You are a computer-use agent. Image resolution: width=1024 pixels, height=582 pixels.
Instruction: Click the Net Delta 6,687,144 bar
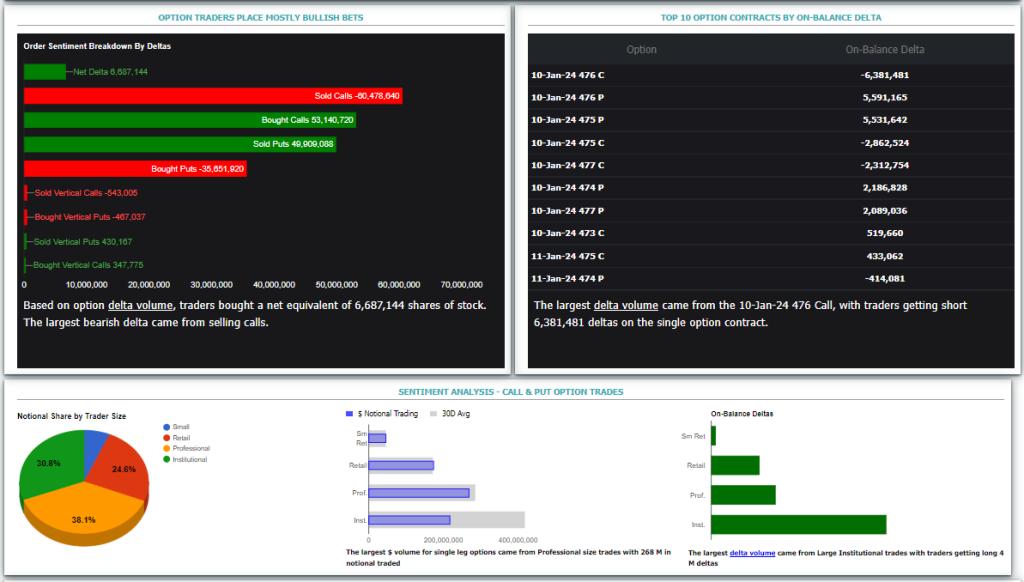[x=45, y=72]
